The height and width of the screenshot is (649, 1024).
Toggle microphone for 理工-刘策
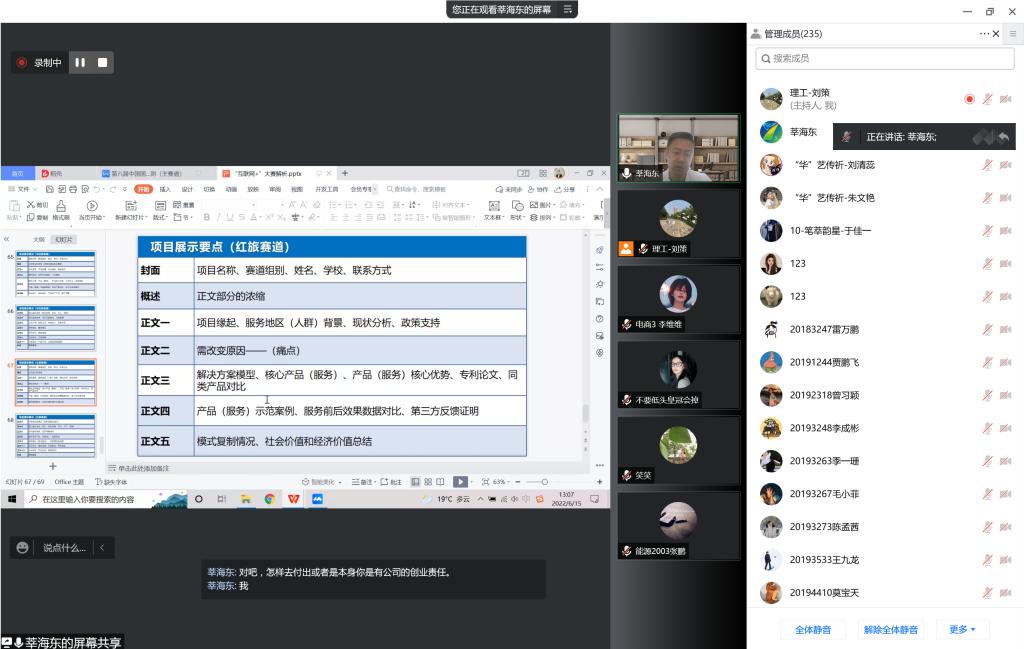click(987, 99)
